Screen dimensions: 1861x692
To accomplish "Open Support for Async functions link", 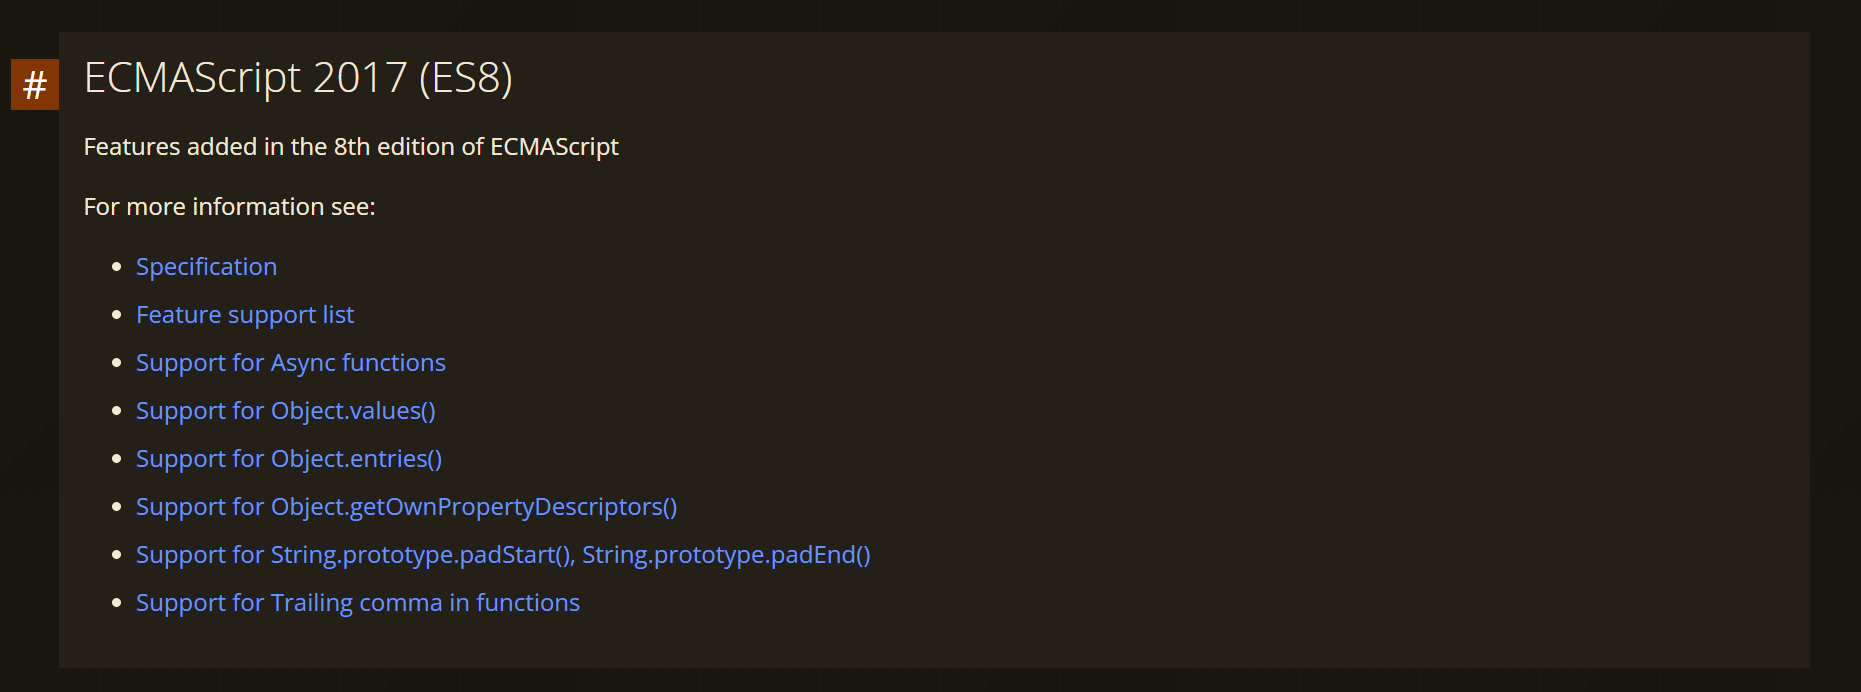I will 291,363.
